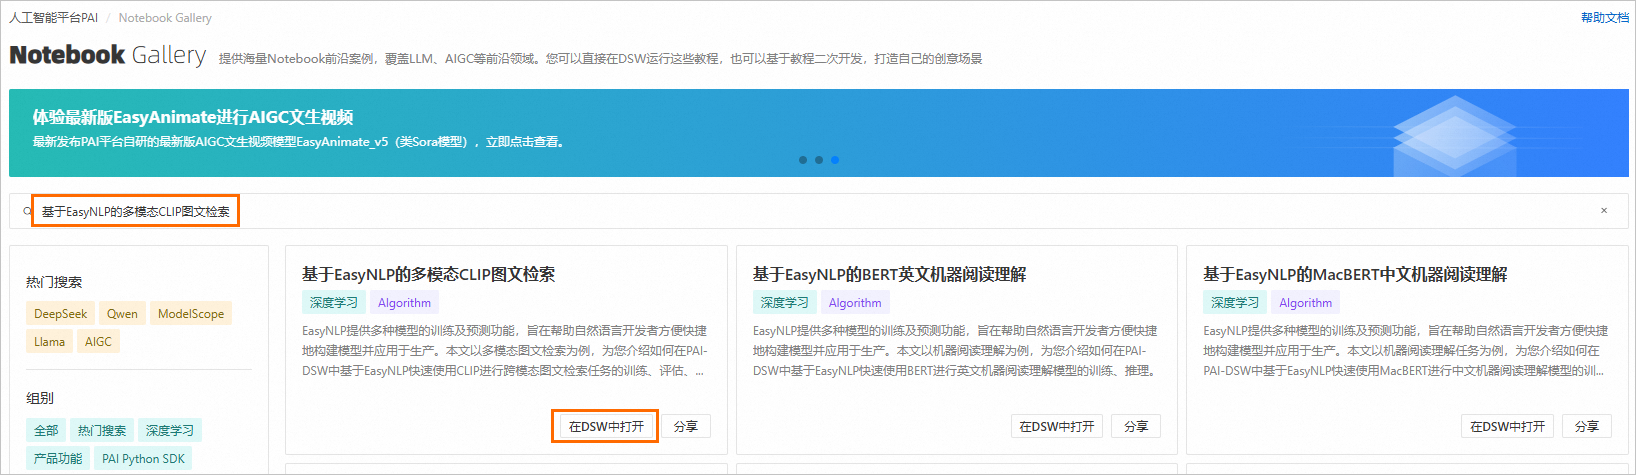
Task: Select the ModelScope hot search tag
Action: coord(191,313)
